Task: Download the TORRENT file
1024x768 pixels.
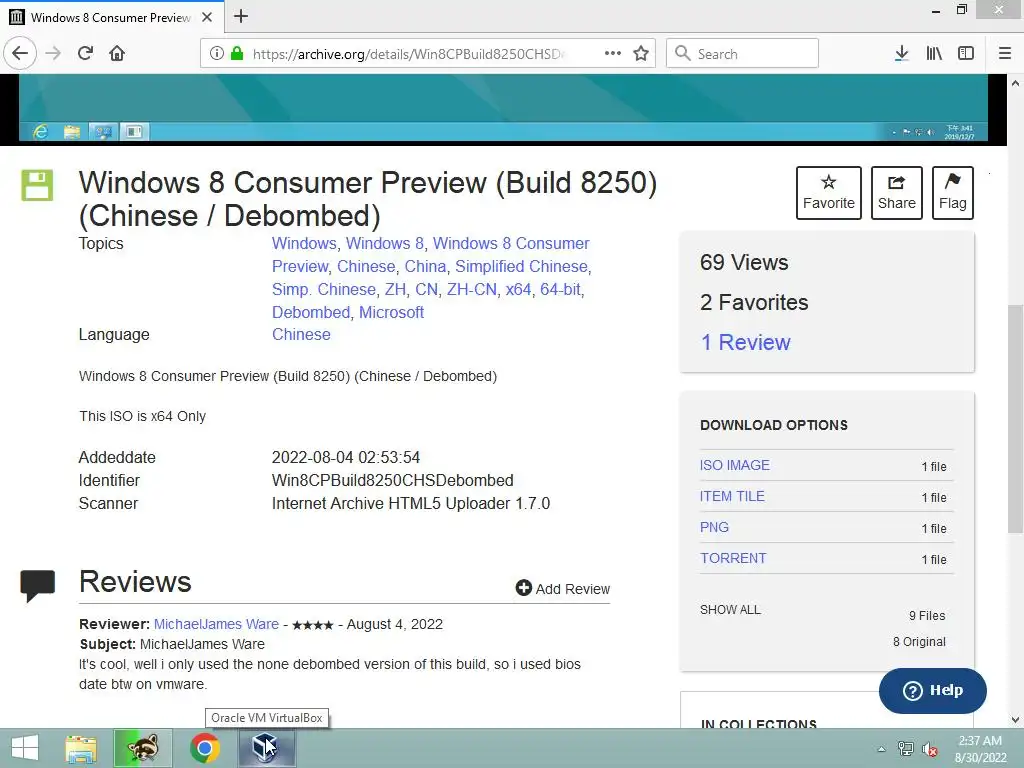Action: pos(733,558)
